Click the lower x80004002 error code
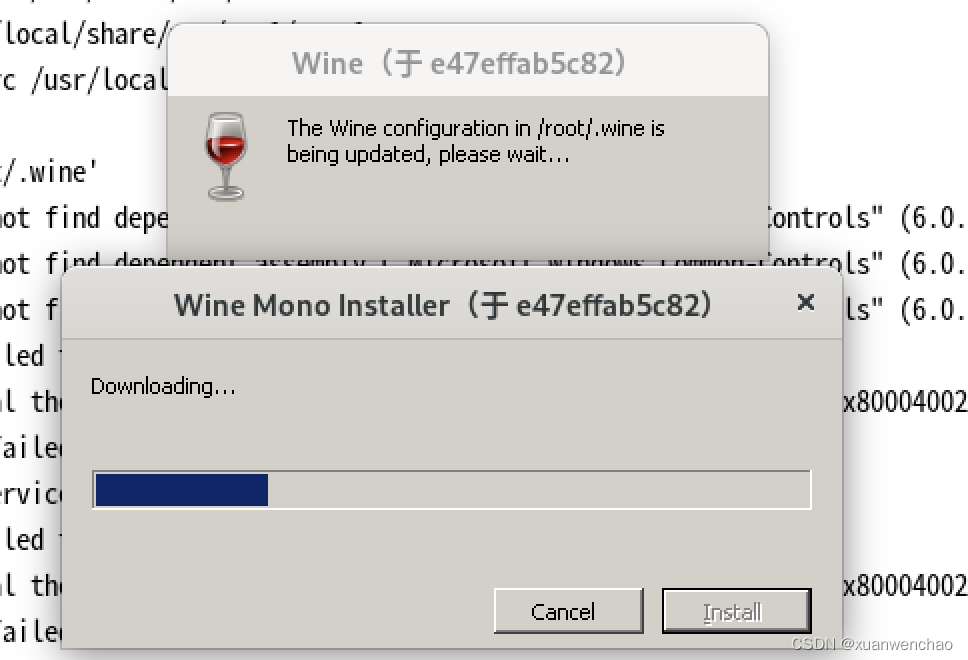Screen dimensions: 968x660 [x=905, y=585]
